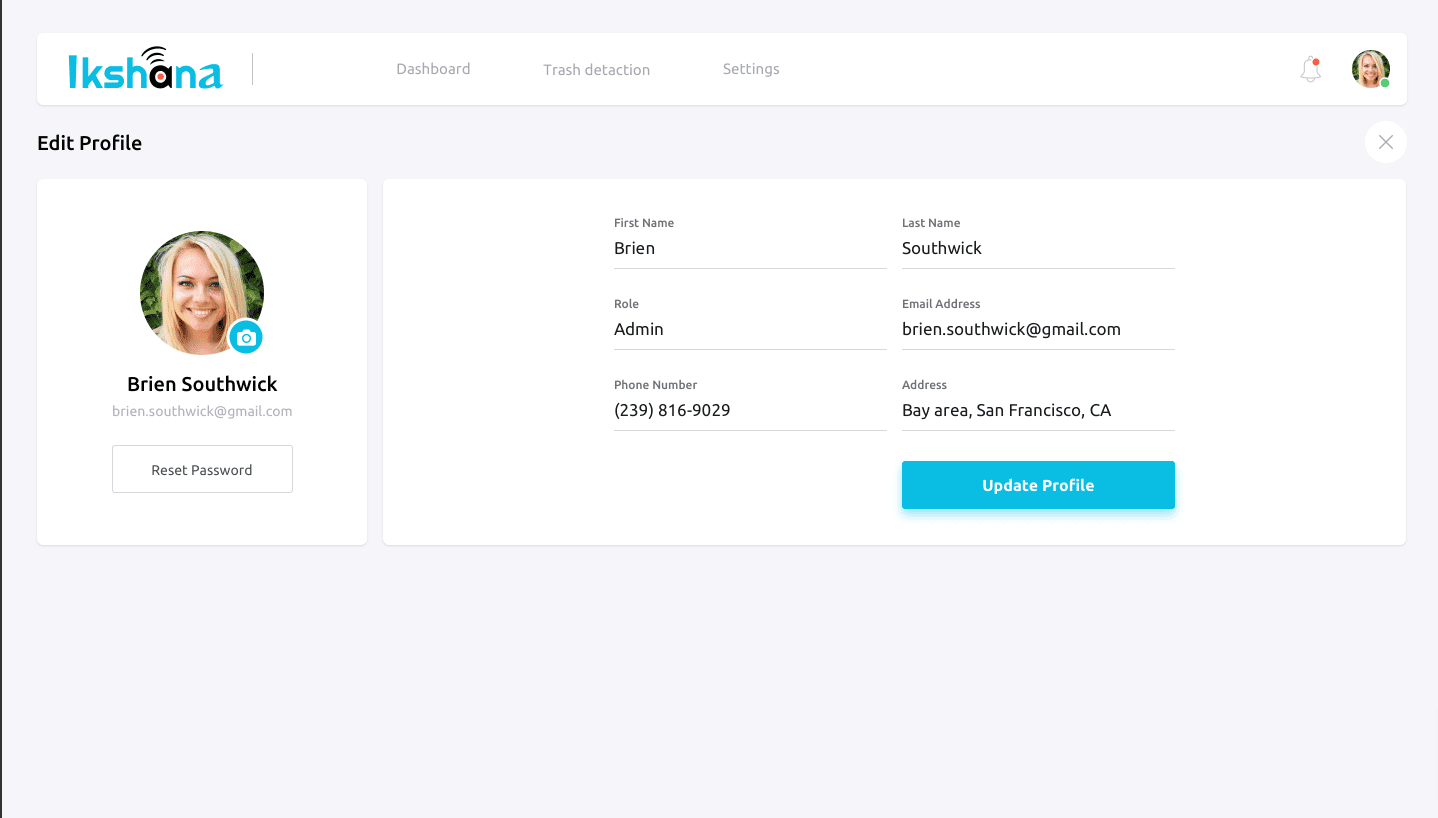This screenshot has height=818, width=1438.
Task: Click the Ikshana logo
Action: 145,69
